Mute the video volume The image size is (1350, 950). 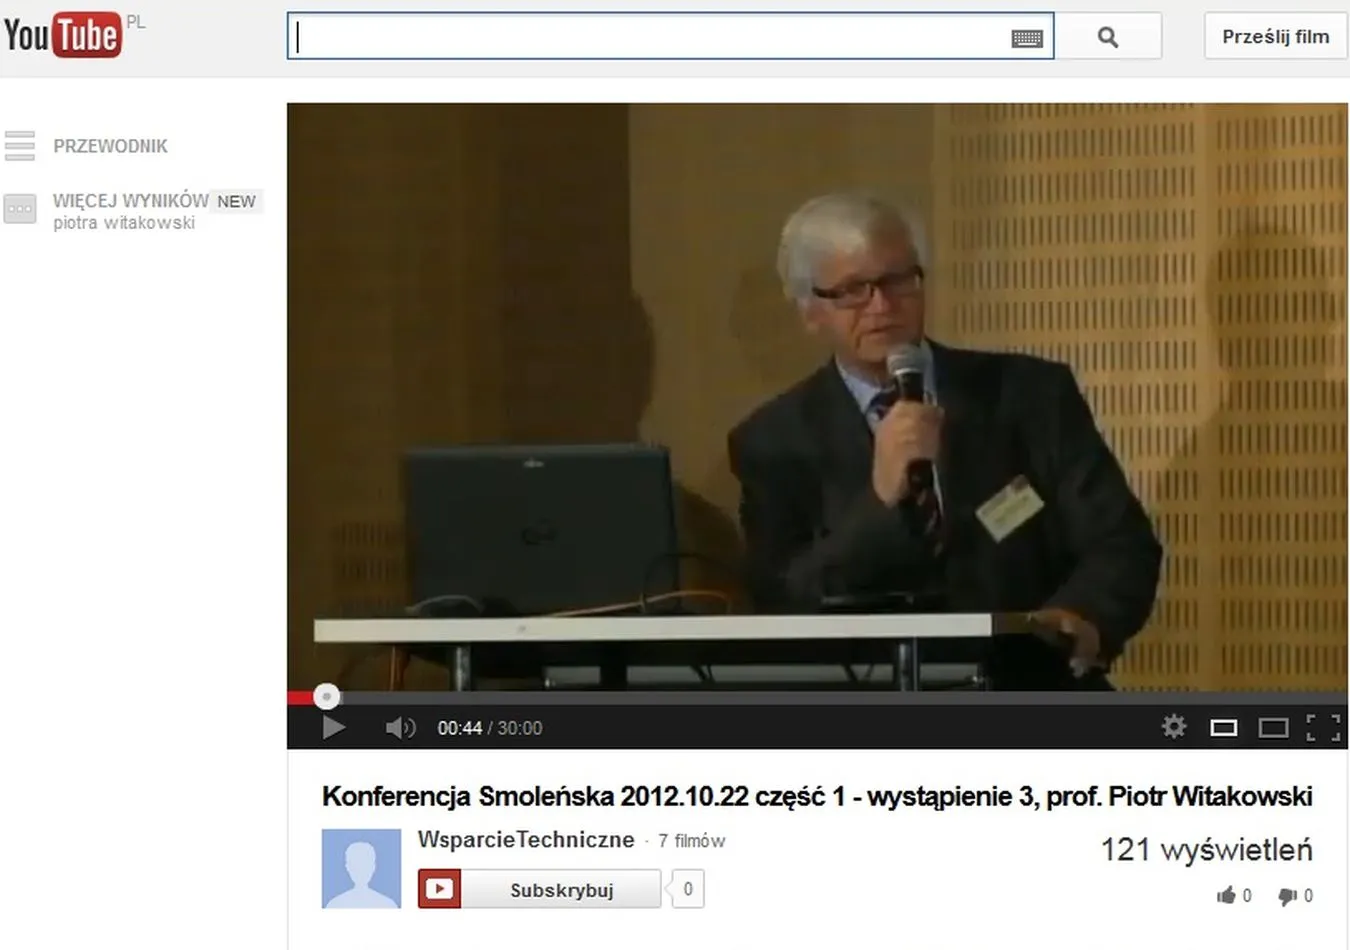(x=399, y=727)
